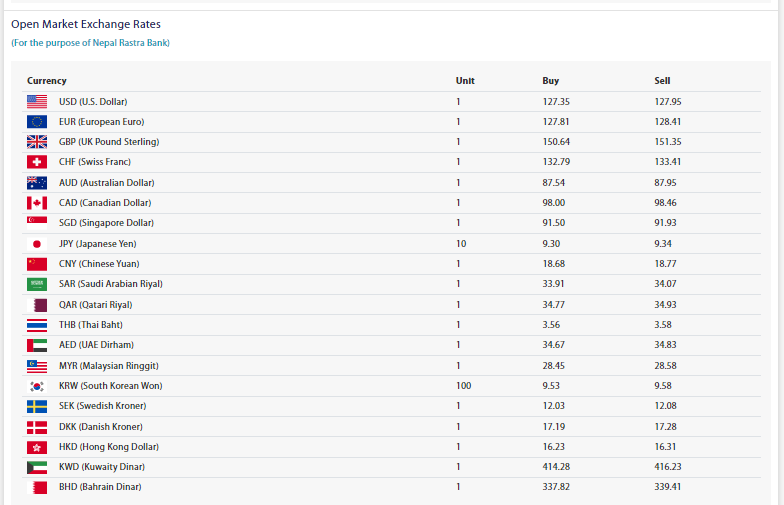The width and height of the screenshot is (784, 505).
Task: Click the Nepal Rastra Bank note text
Action: [x=90, y=43]
